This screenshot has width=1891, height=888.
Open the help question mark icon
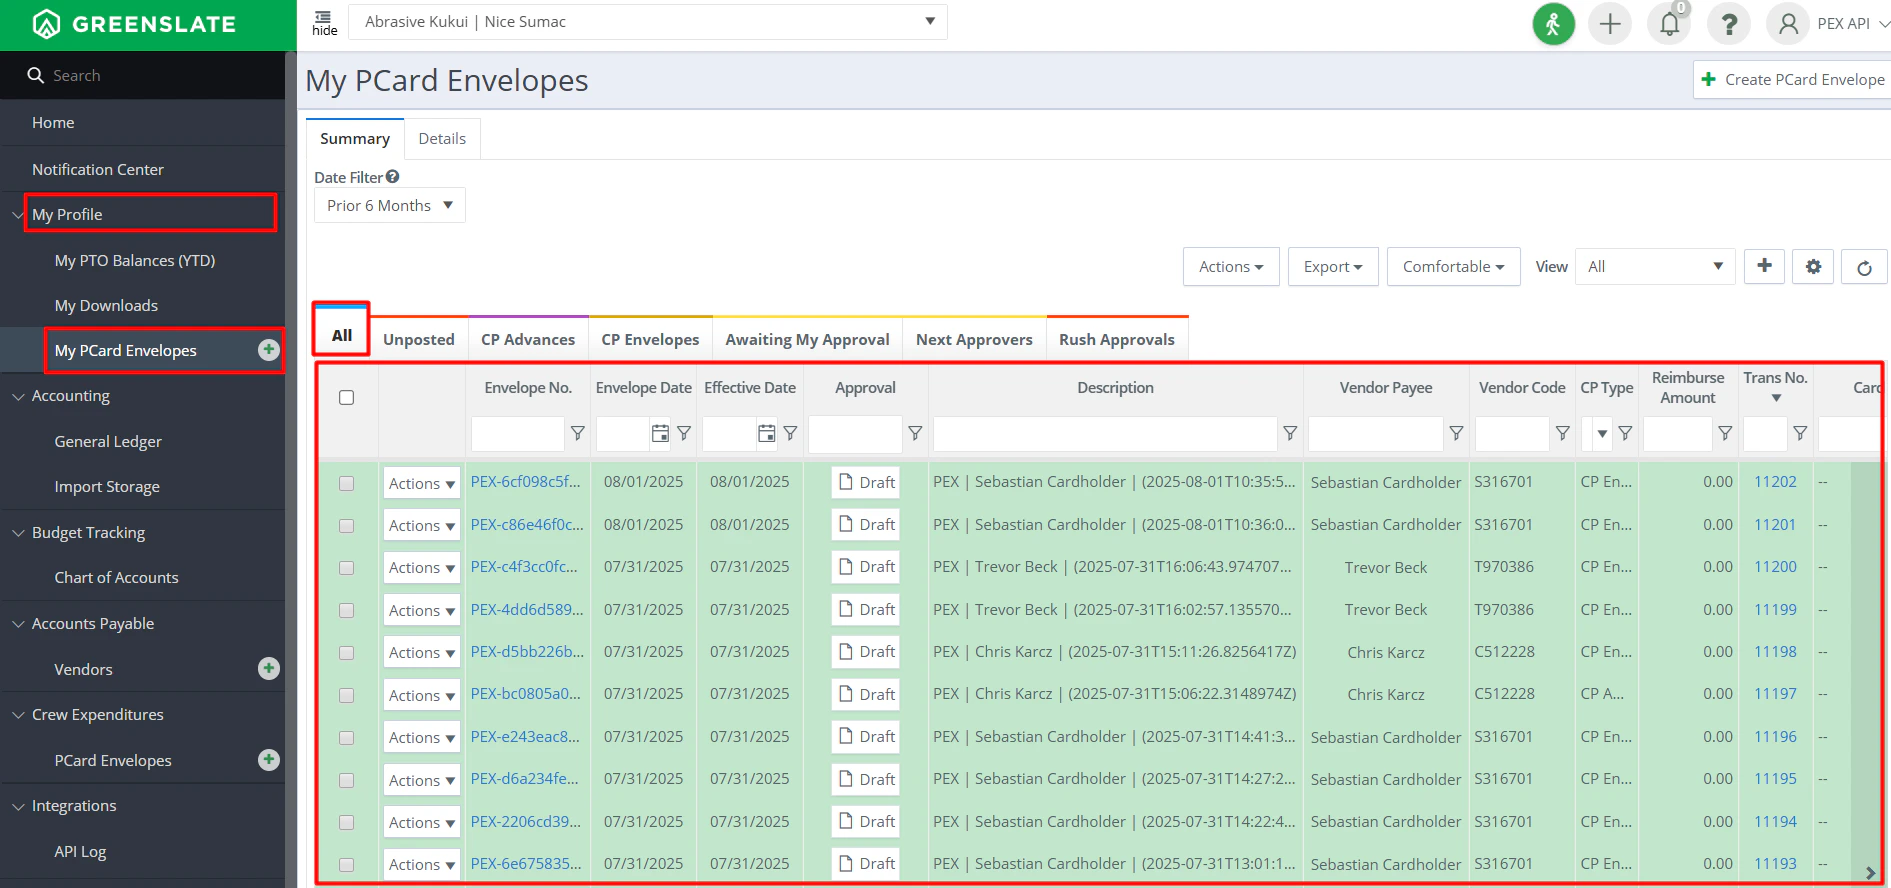point(1728,24)
